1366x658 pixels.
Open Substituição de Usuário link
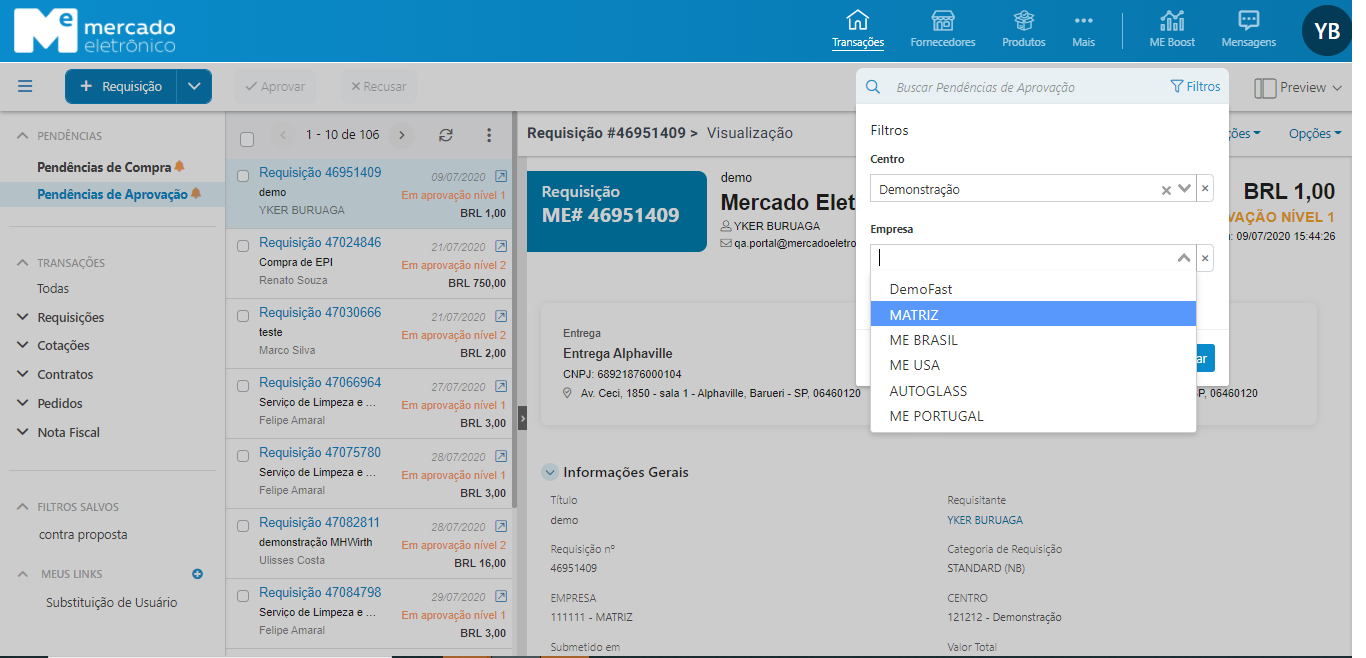click(111, 603)
